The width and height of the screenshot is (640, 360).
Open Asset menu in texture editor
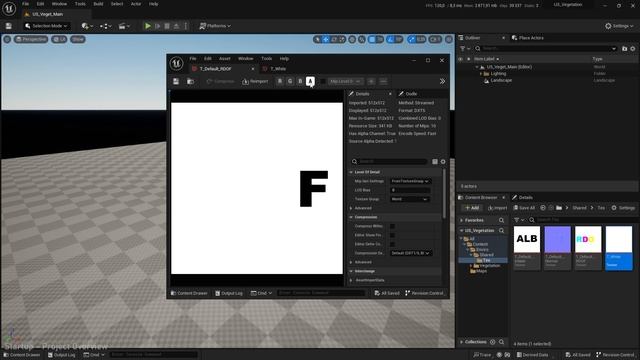click(224, 58)
